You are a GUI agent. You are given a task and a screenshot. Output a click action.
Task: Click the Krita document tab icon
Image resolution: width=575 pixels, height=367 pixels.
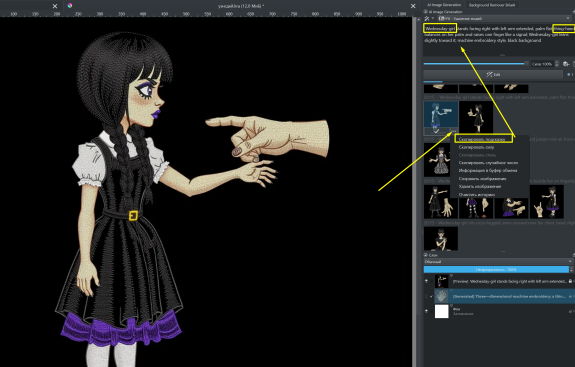point(70,5)
